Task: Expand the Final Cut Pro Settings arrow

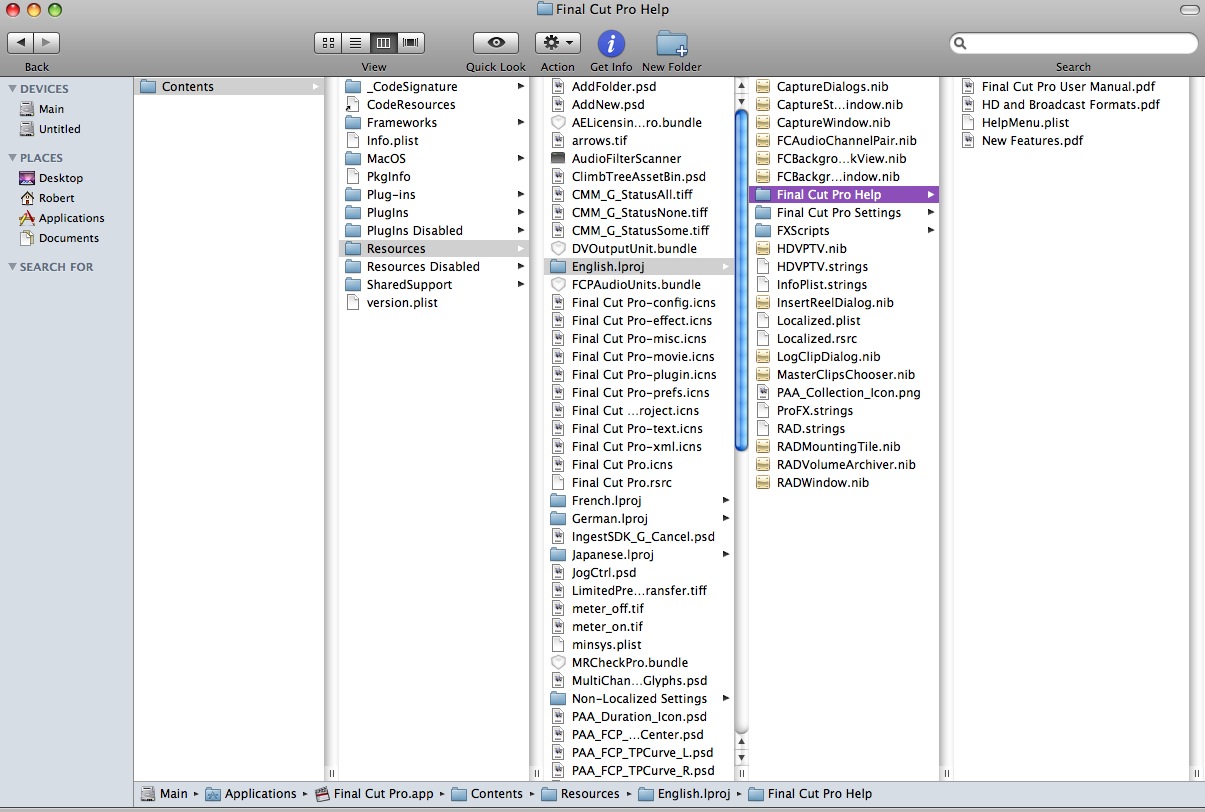Action: click(x=931, y=213)
